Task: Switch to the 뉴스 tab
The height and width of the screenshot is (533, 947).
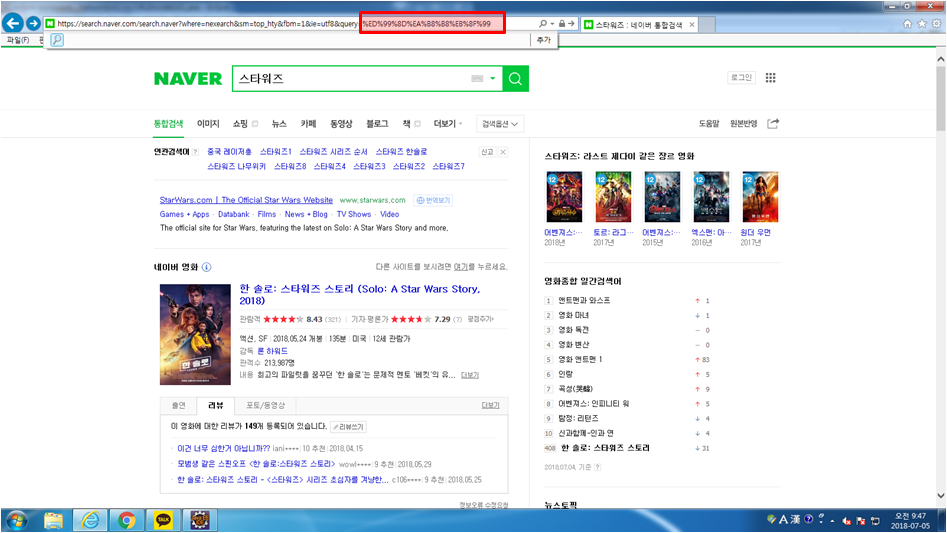Action: tap(279, 124)
